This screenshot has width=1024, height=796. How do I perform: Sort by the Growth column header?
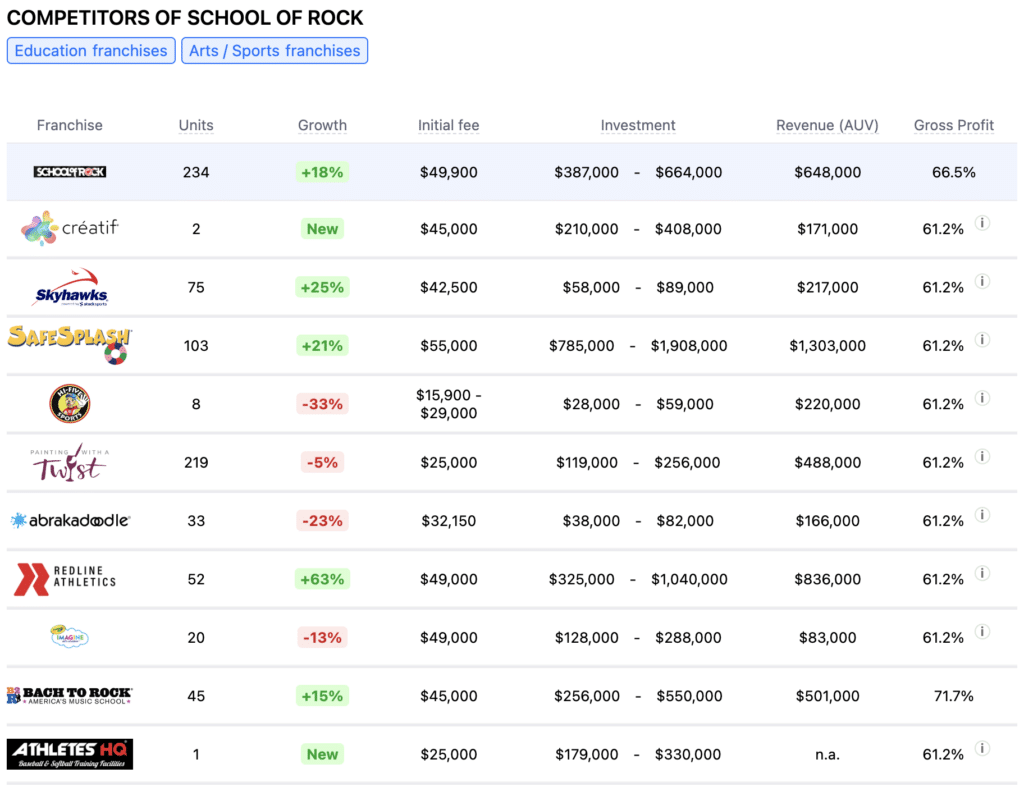click(323, 125)
